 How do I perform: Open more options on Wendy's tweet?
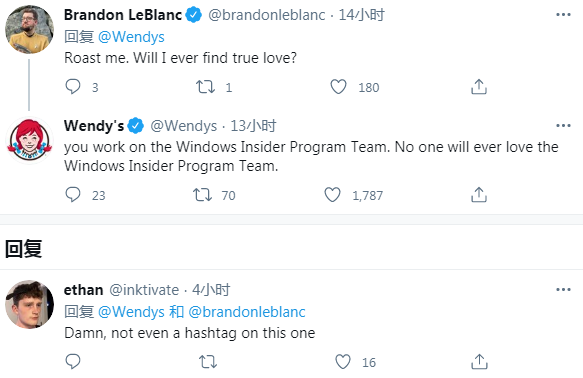tap(563, 126)
